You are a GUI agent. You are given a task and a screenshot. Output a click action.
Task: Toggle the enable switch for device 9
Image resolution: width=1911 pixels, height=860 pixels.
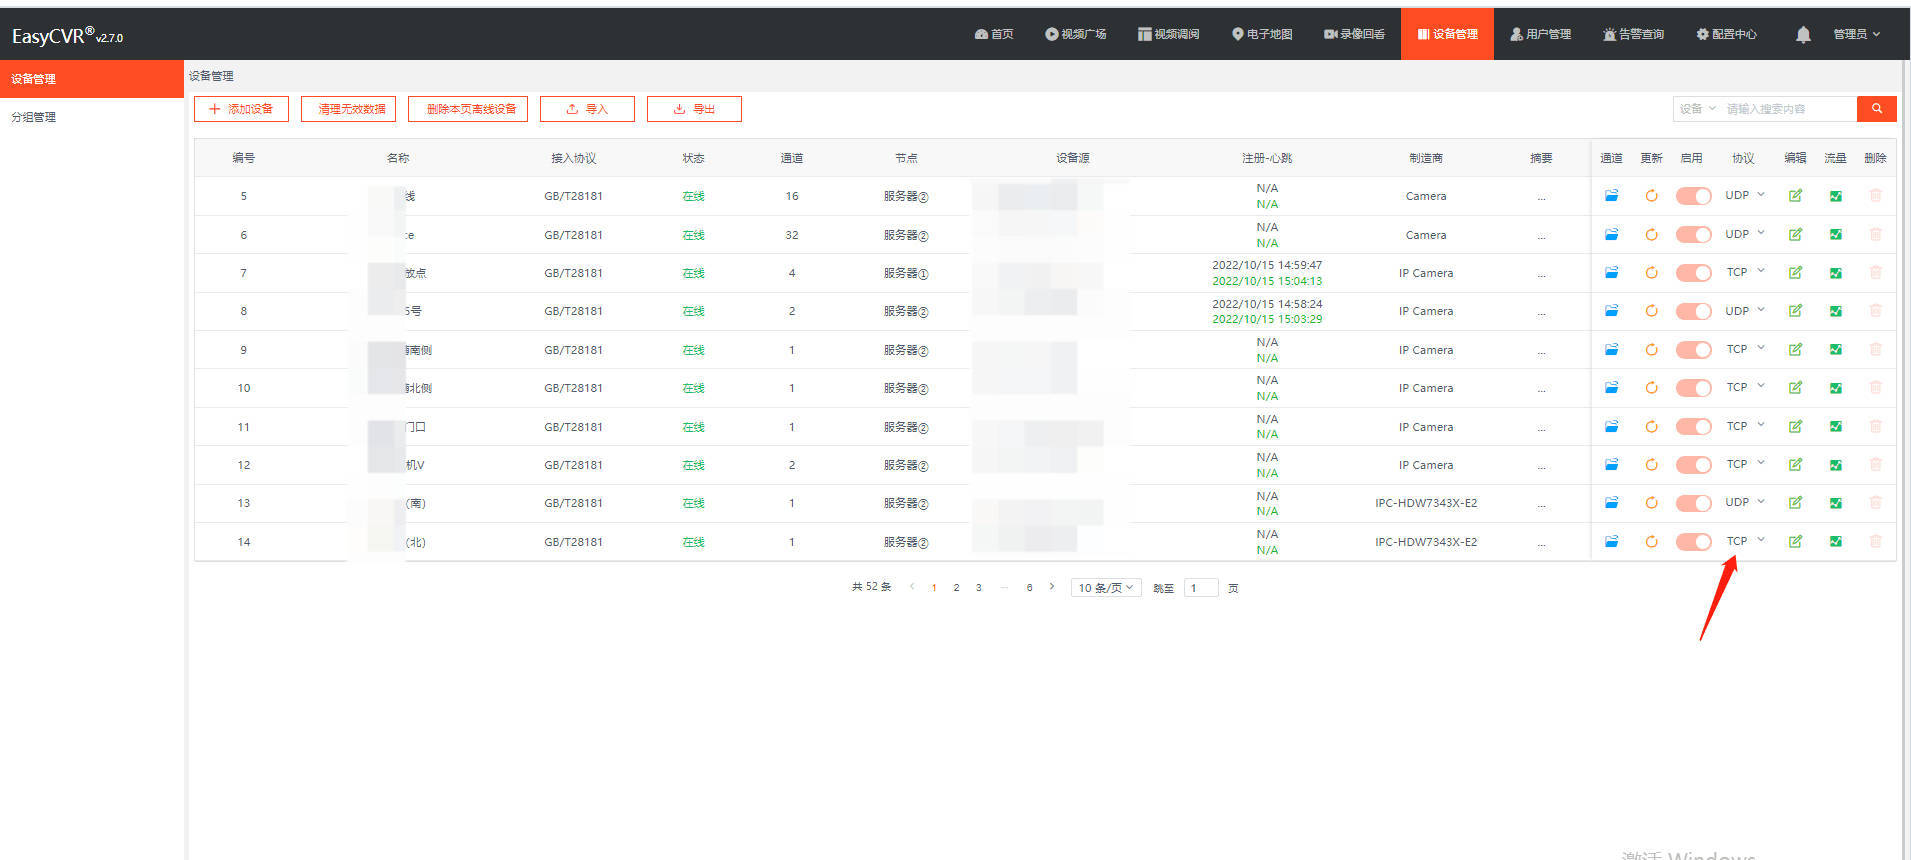pyautogui.click(x=1693, y=350)
